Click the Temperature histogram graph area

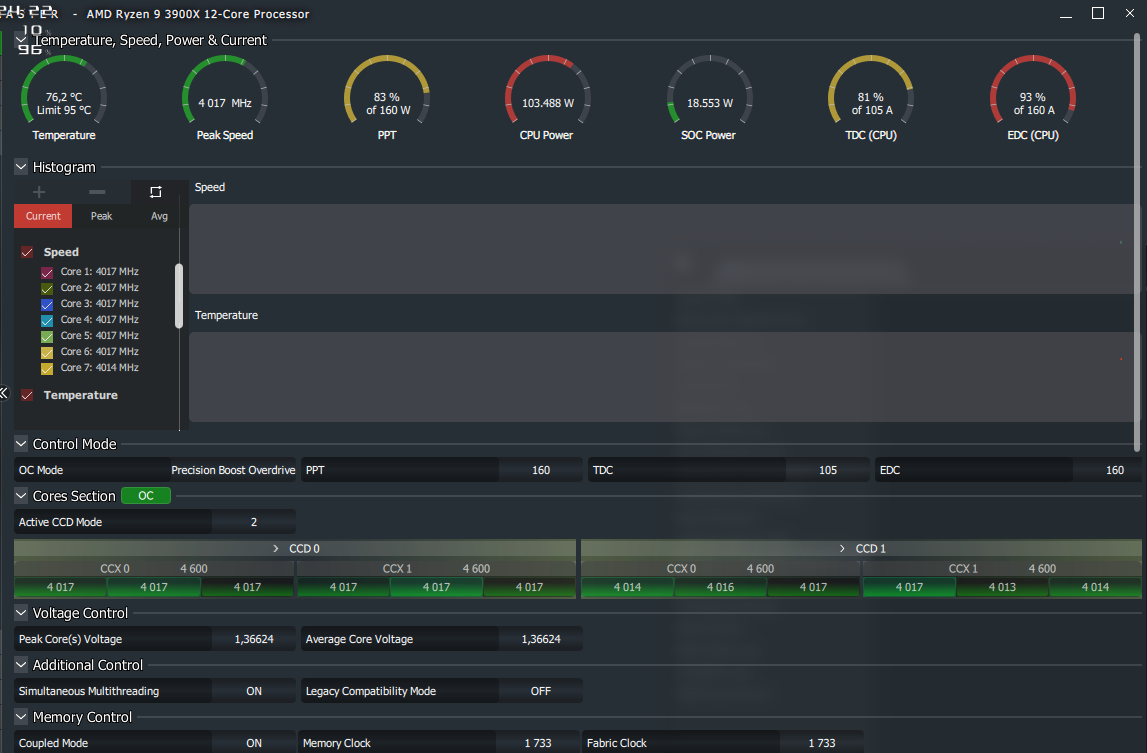click(x=662, y=377)
